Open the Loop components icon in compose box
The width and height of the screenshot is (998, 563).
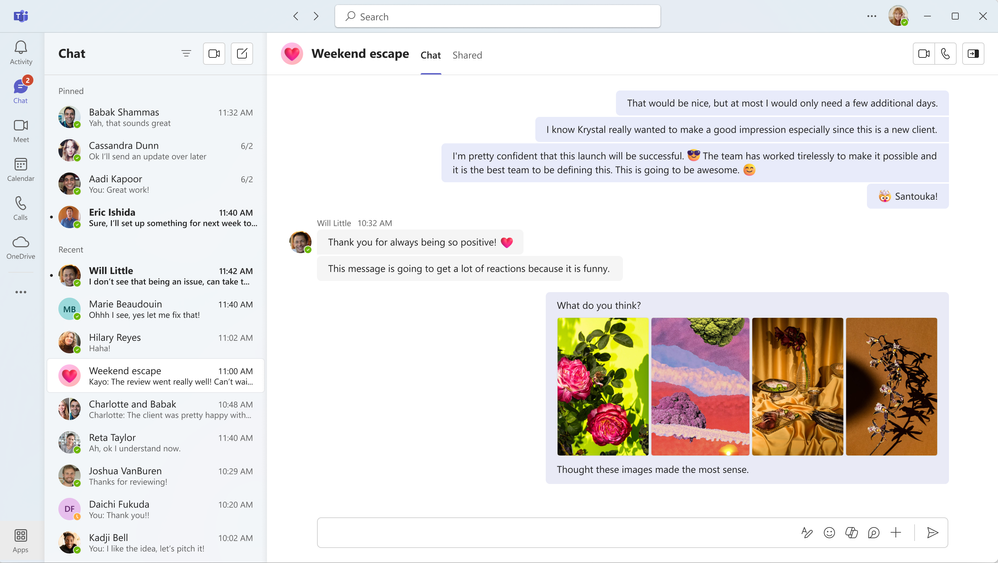[x=873, y=533]
